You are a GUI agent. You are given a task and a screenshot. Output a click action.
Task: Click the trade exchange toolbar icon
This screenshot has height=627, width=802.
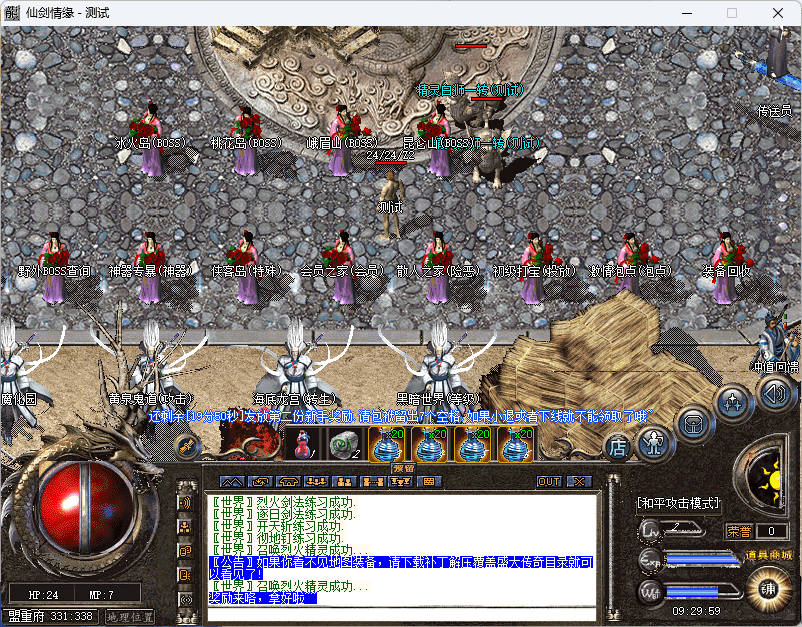[x=260, y=482]
